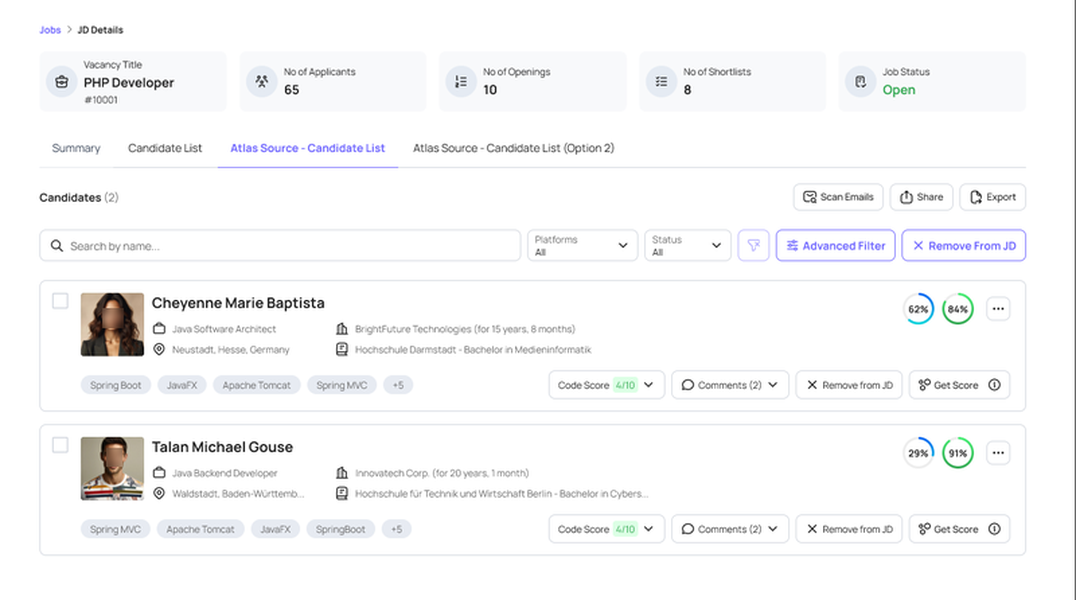Expand Talan's Code Score dropdown
This screenshot has height=600, width=1076.
click(x=606, y=529)
